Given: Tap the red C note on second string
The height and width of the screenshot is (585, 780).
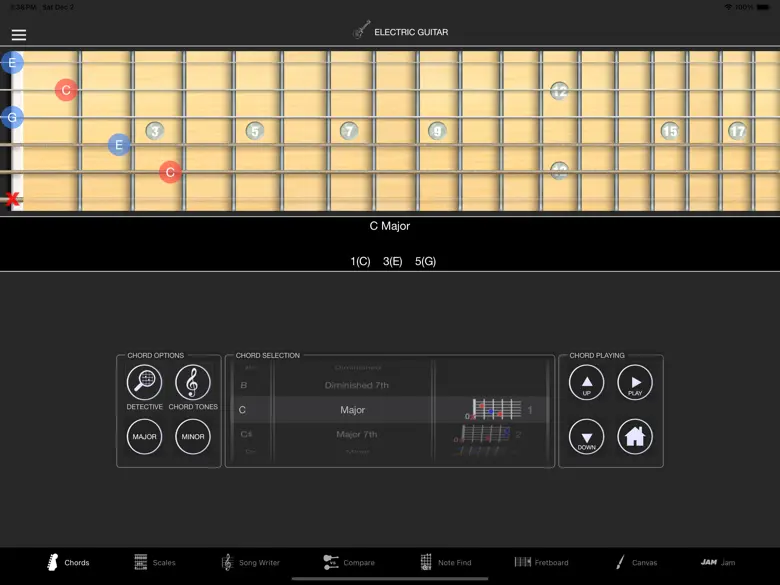Looking at the screenshot, I should click(x=66, y=90).
